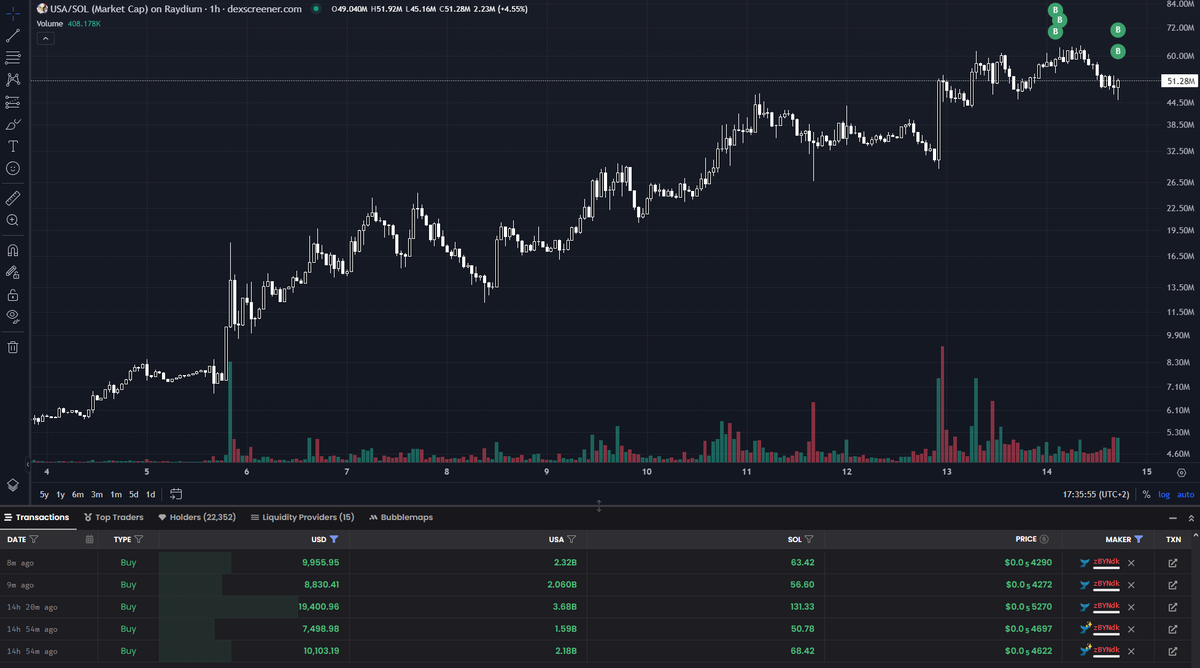Open the active USD column filter
The image size is (1200, 668).
334,539
